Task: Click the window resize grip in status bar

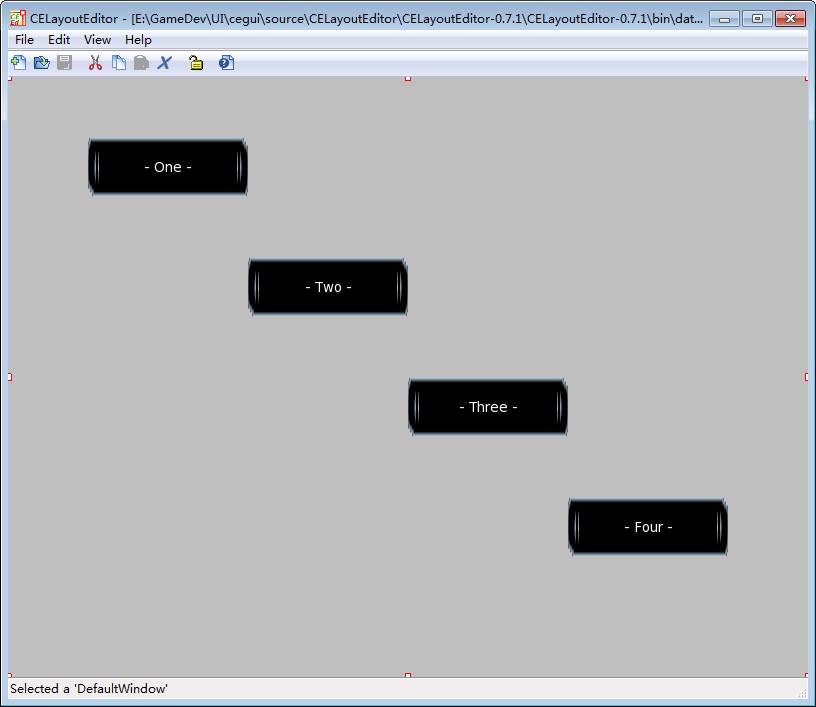Action: click(802, 693)
